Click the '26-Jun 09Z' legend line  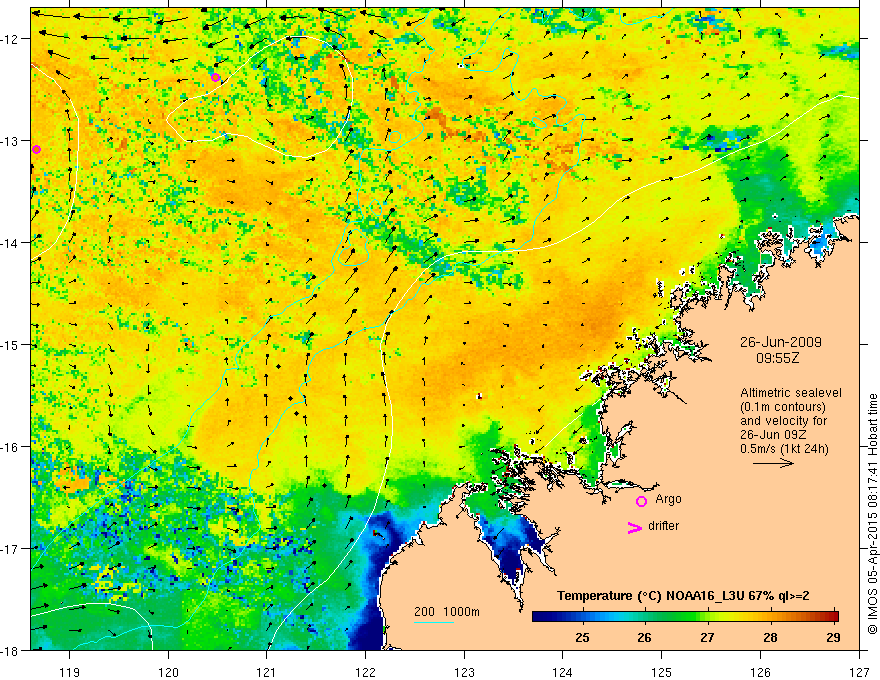(771, 435)
